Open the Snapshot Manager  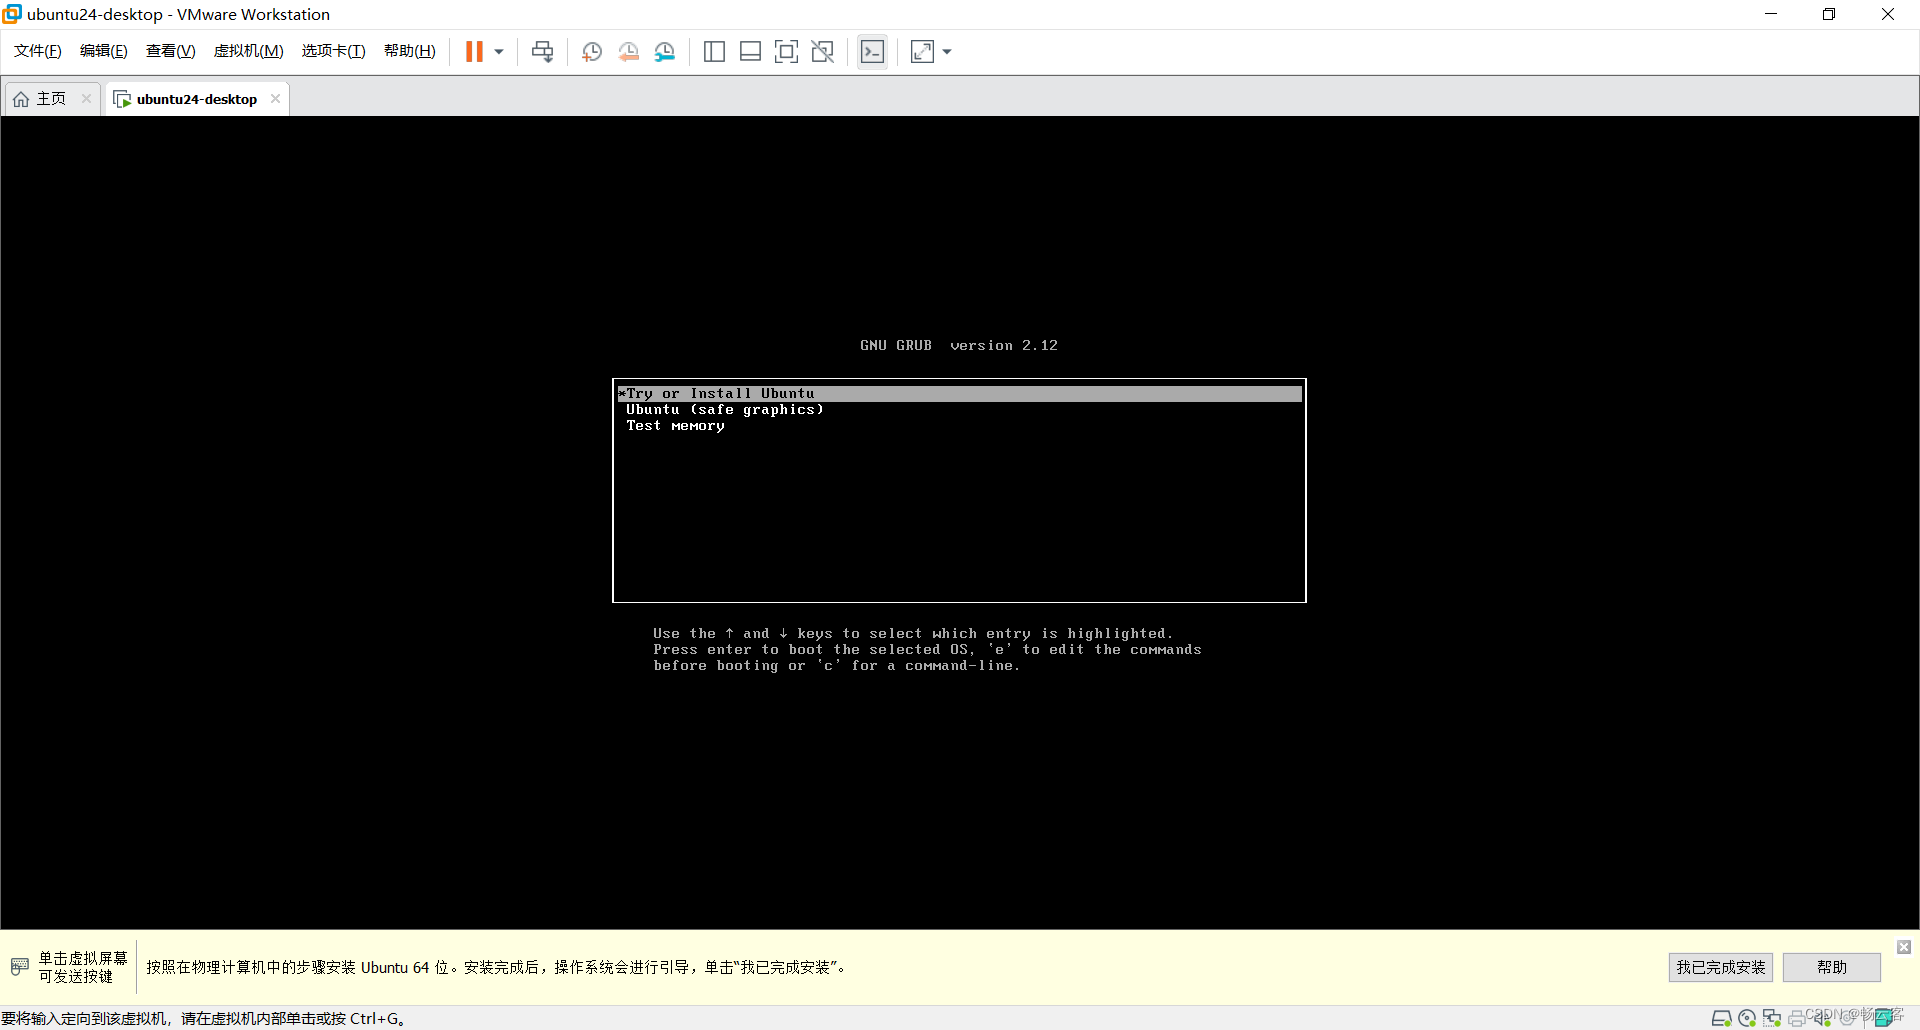pos(665,51)
